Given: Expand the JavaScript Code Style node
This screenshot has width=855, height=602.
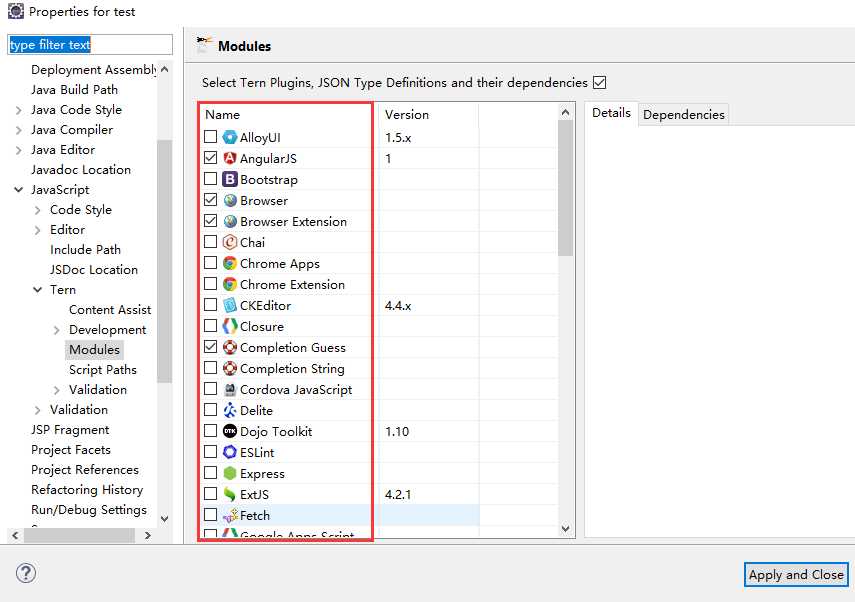Looking at the screenshot, I should [37, 210].
